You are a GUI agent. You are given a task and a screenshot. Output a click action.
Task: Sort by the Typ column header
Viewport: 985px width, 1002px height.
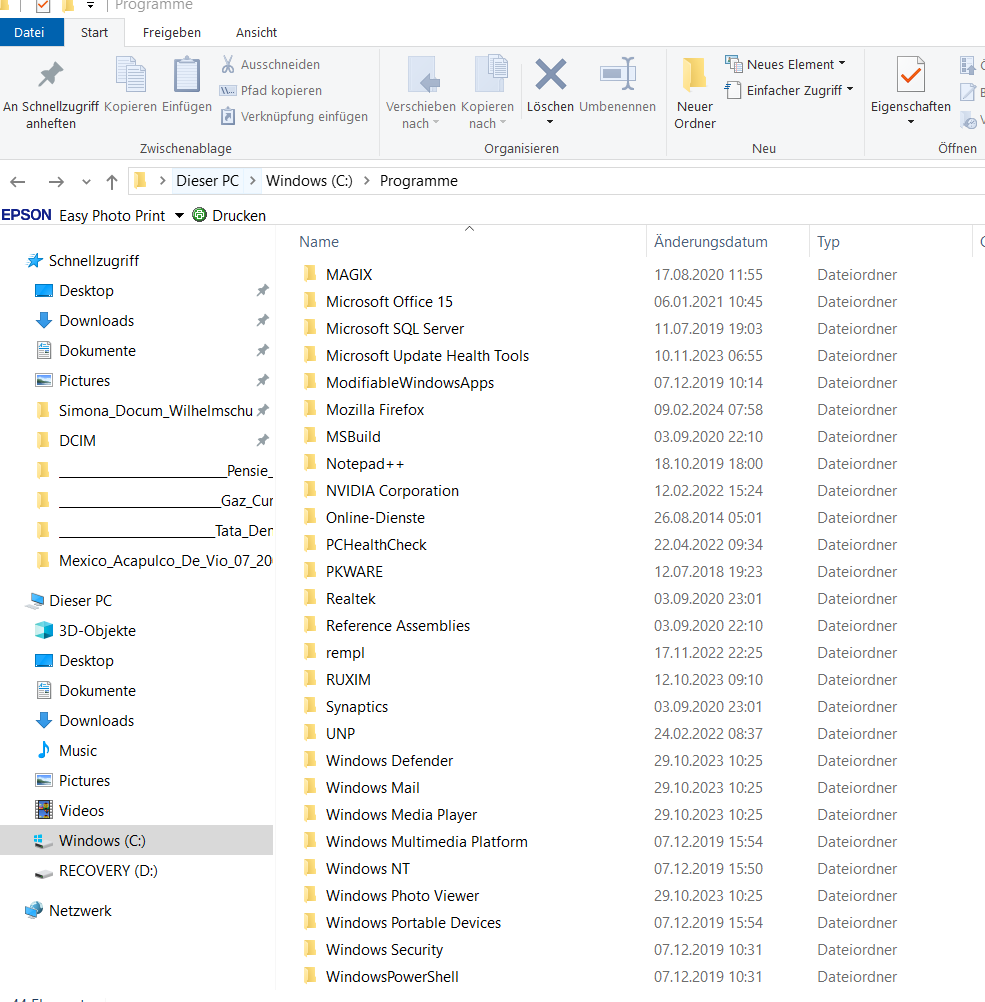[828, 242]
